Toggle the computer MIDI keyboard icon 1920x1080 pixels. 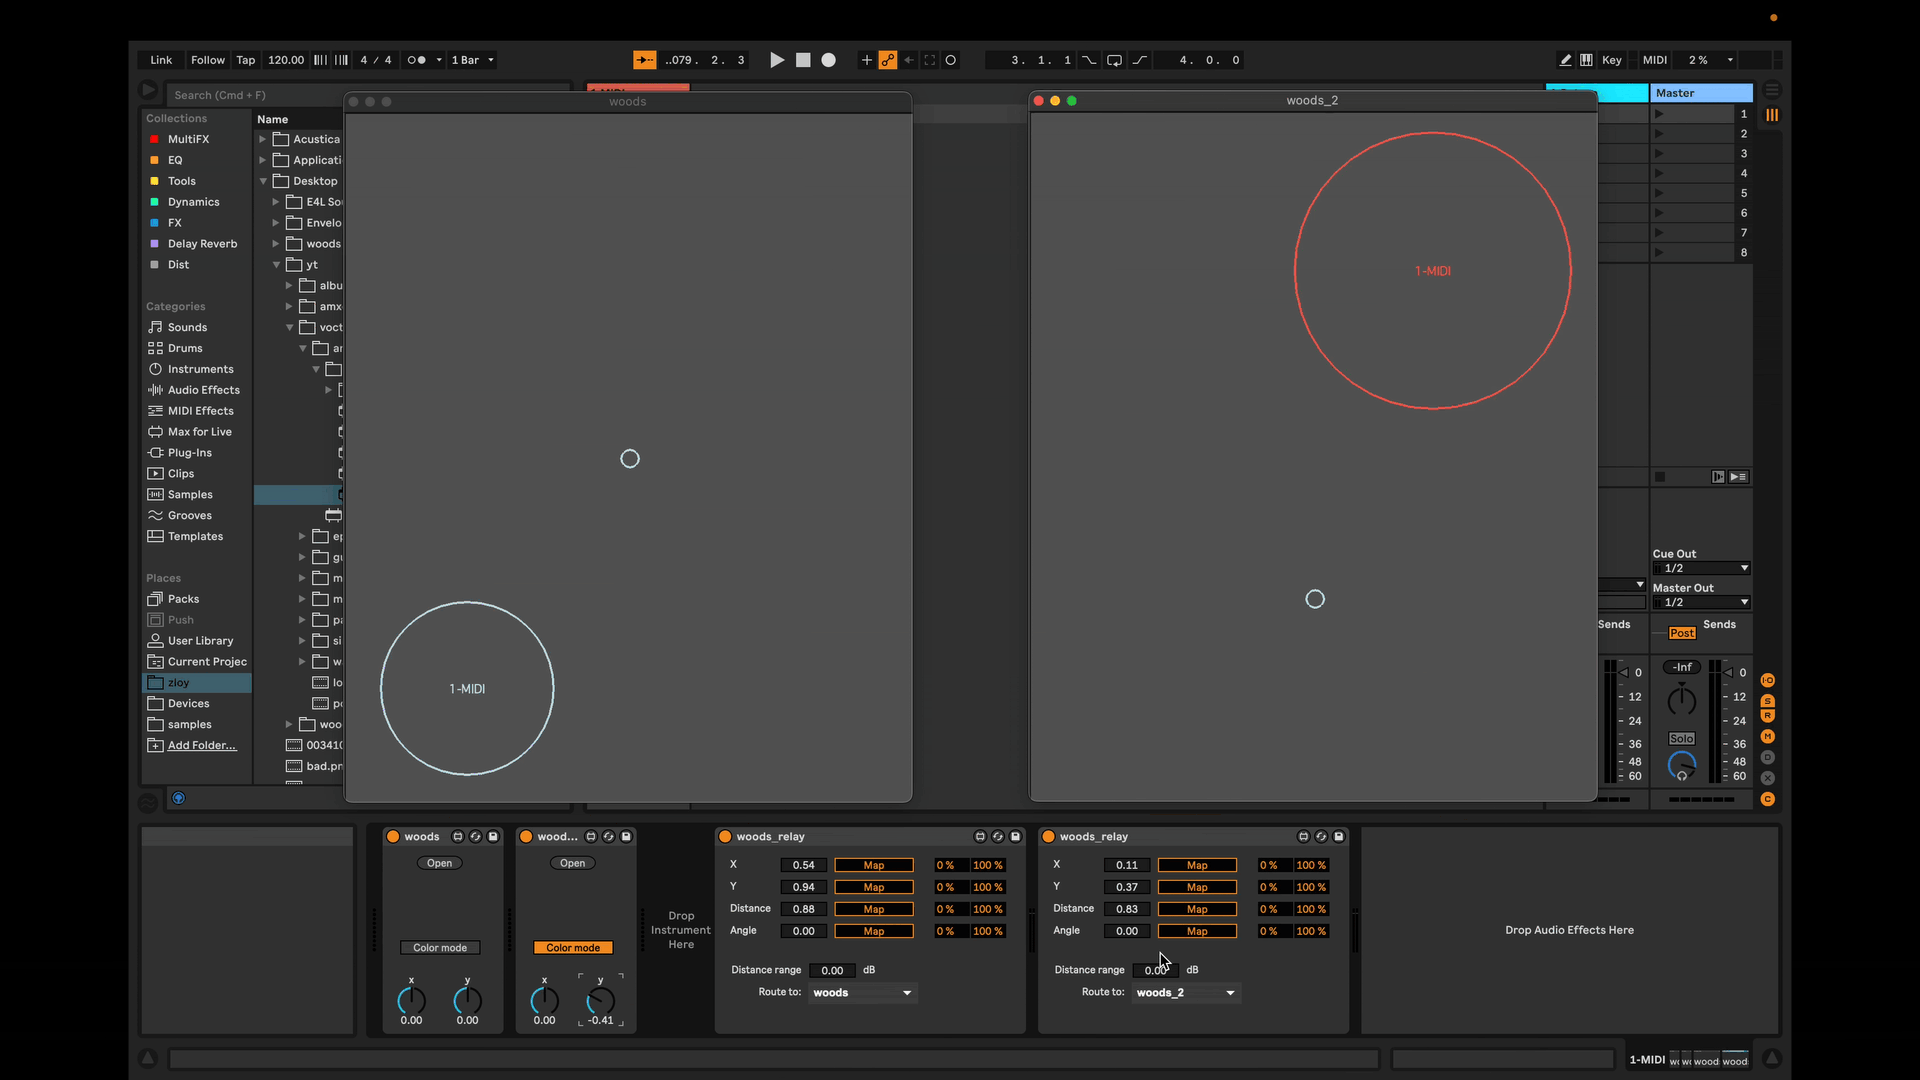pos(1586,60)
